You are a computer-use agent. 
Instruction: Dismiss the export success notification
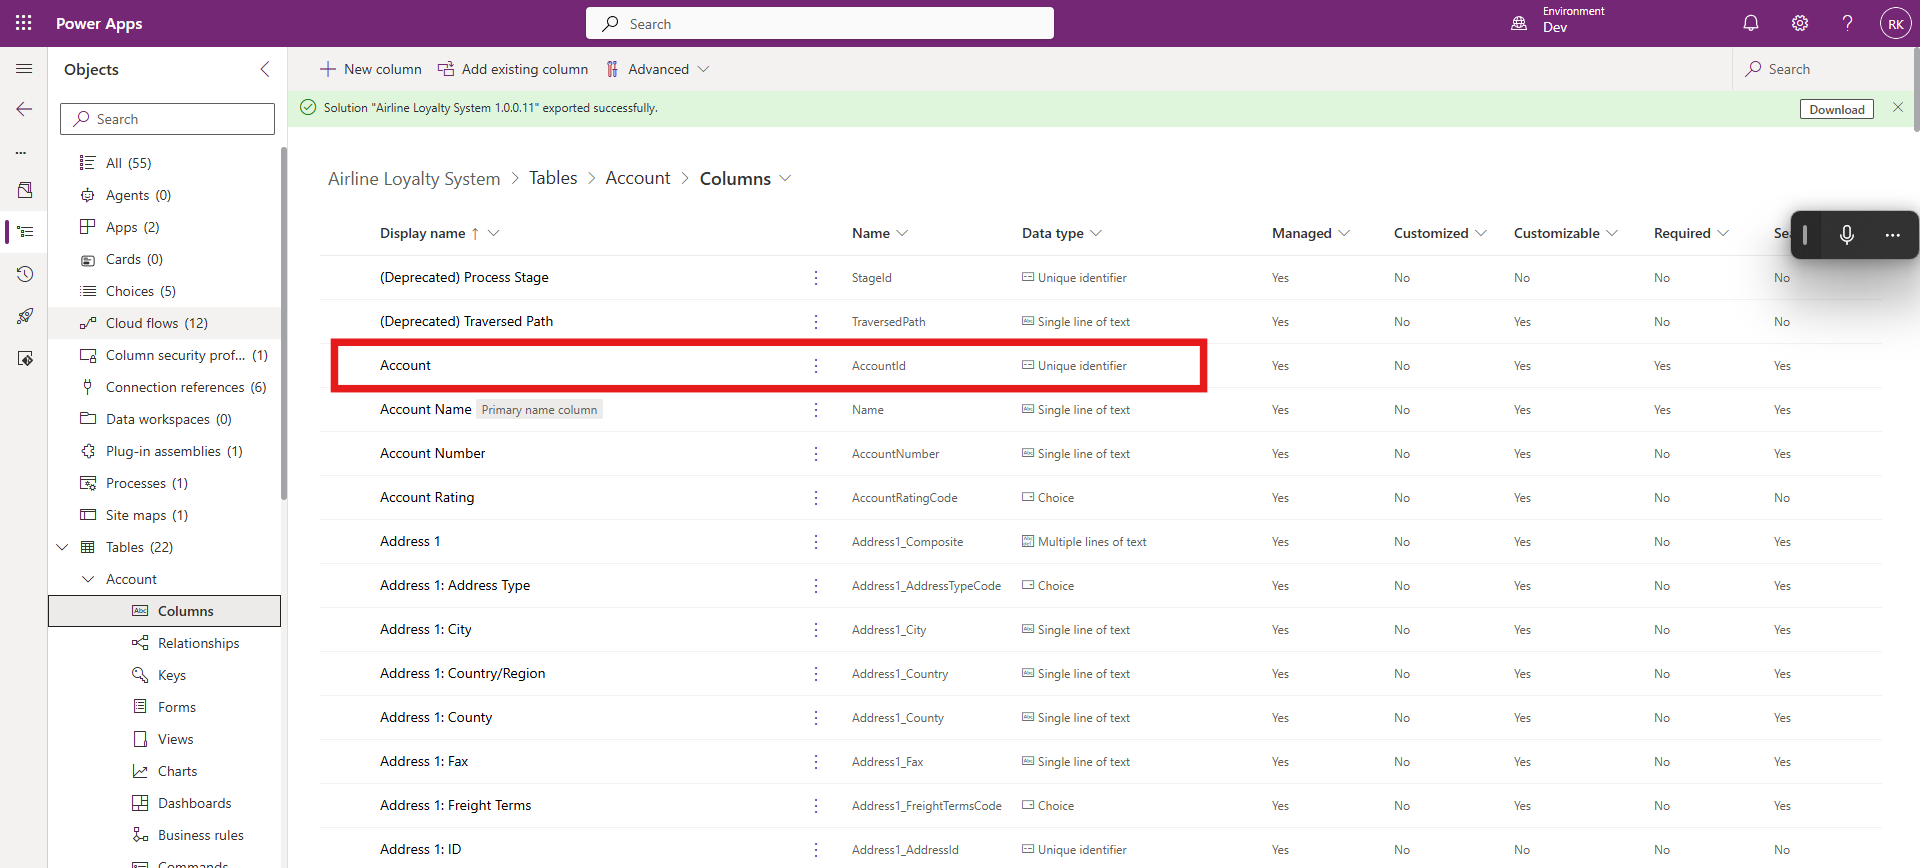click(1897, 107)
